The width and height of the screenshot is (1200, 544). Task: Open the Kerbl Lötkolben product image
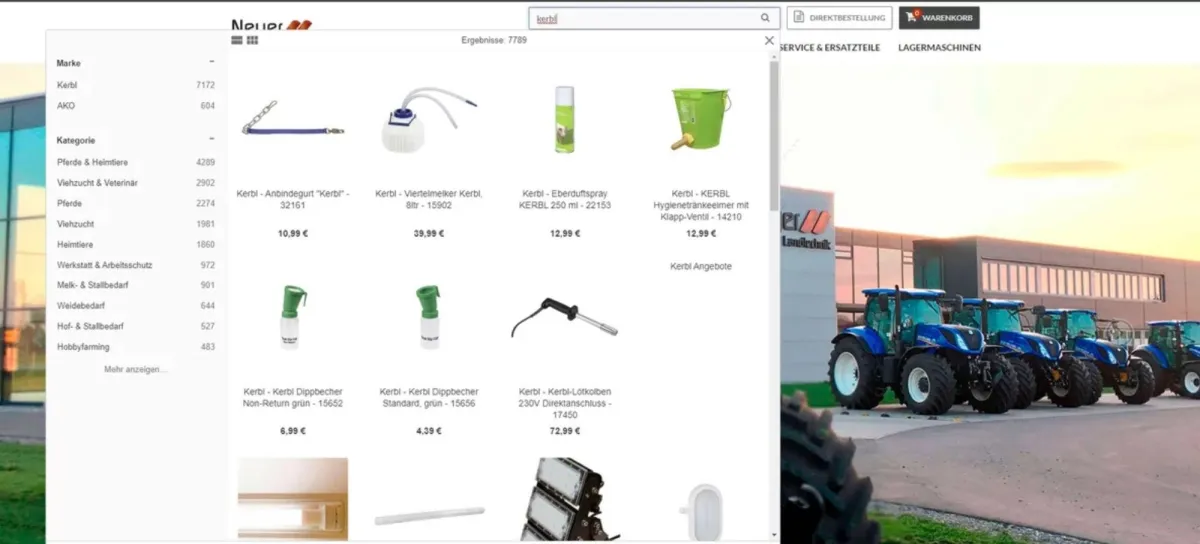point(565,320)
